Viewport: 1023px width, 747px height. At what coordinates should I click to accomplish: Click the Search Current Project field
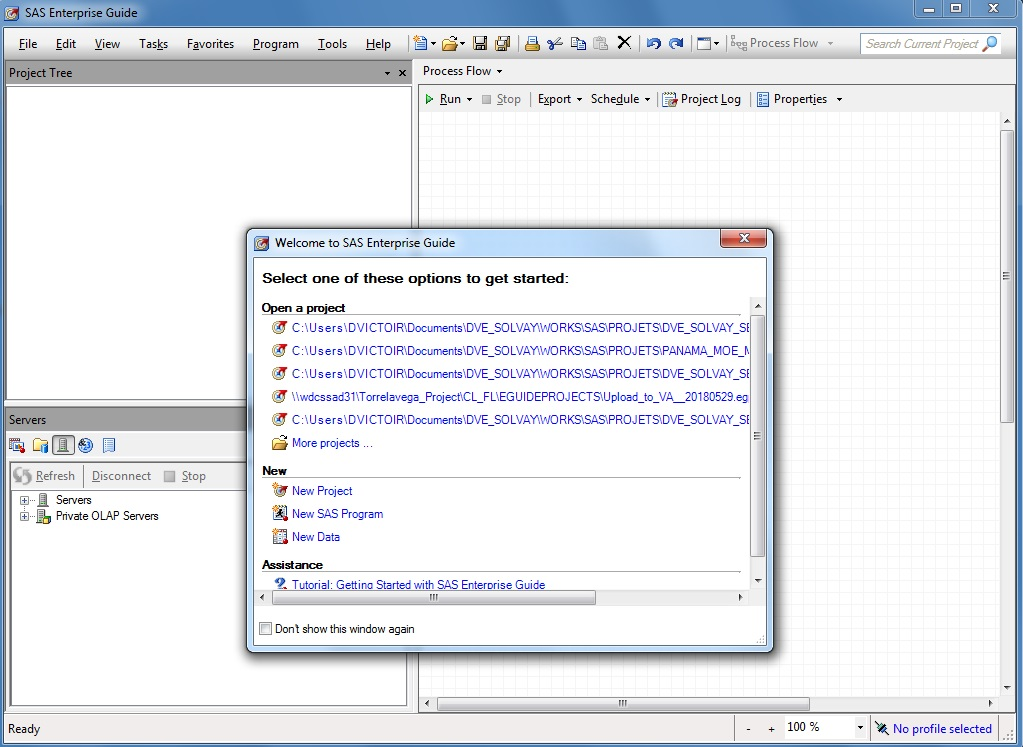(x=922, y=44)
